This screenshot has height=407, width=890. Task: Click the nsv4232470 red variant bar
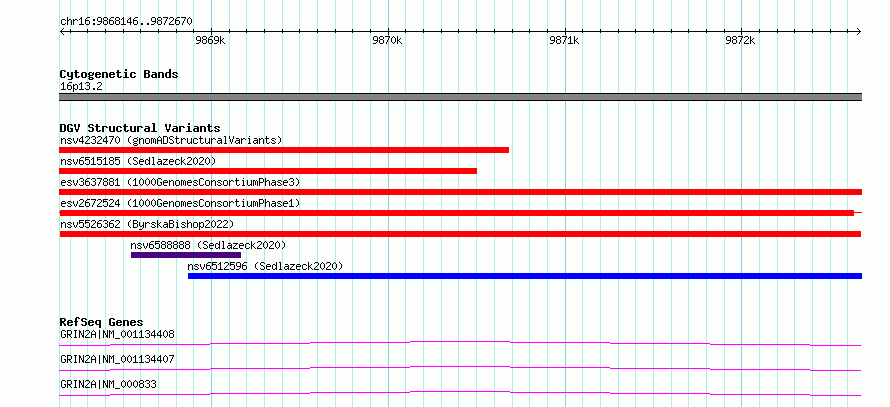pos(284,150)
